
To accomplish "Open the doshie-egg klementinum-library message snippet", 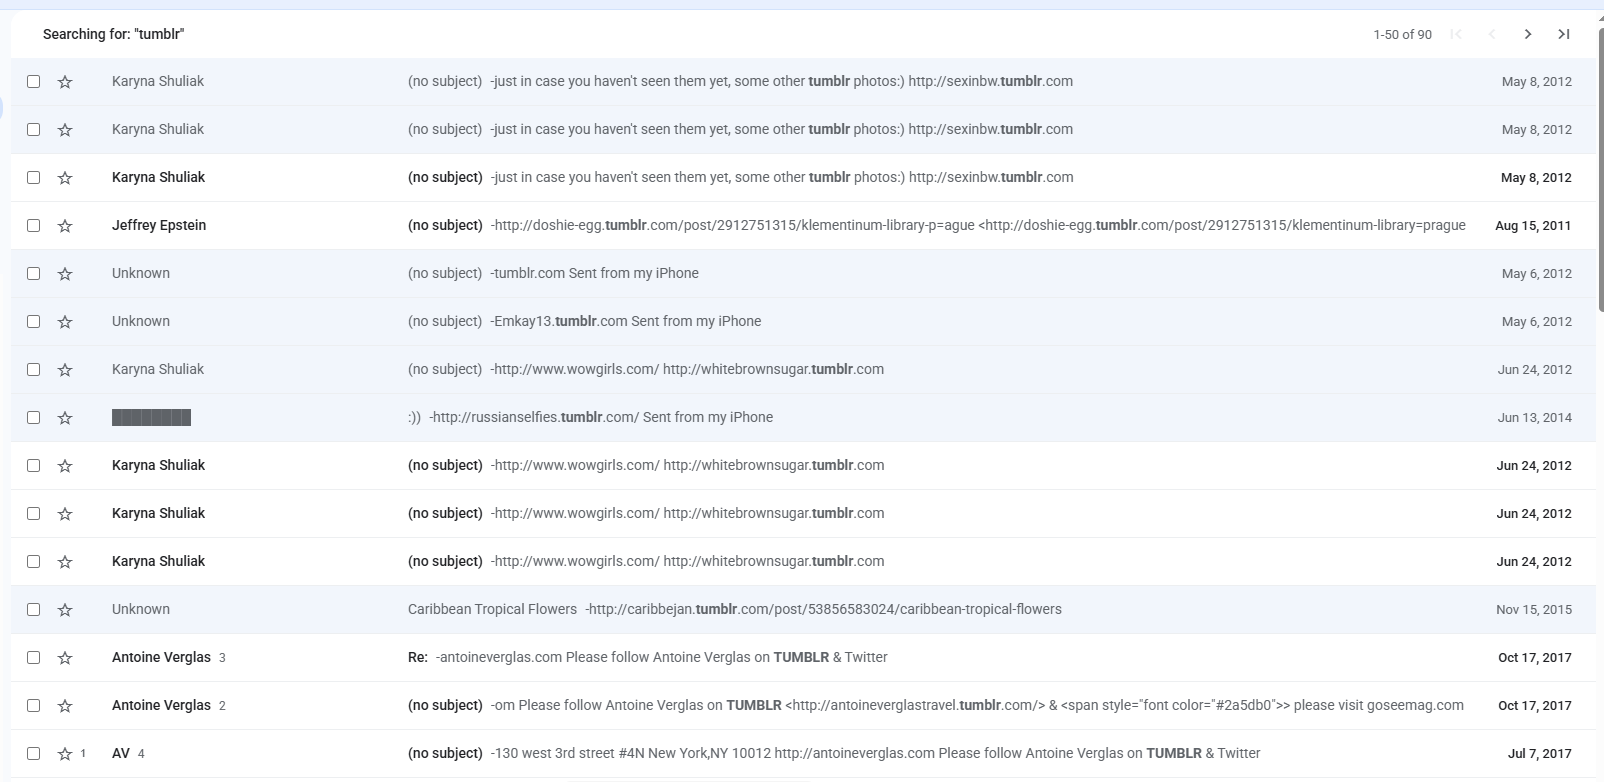I will (x=978, y=226).
